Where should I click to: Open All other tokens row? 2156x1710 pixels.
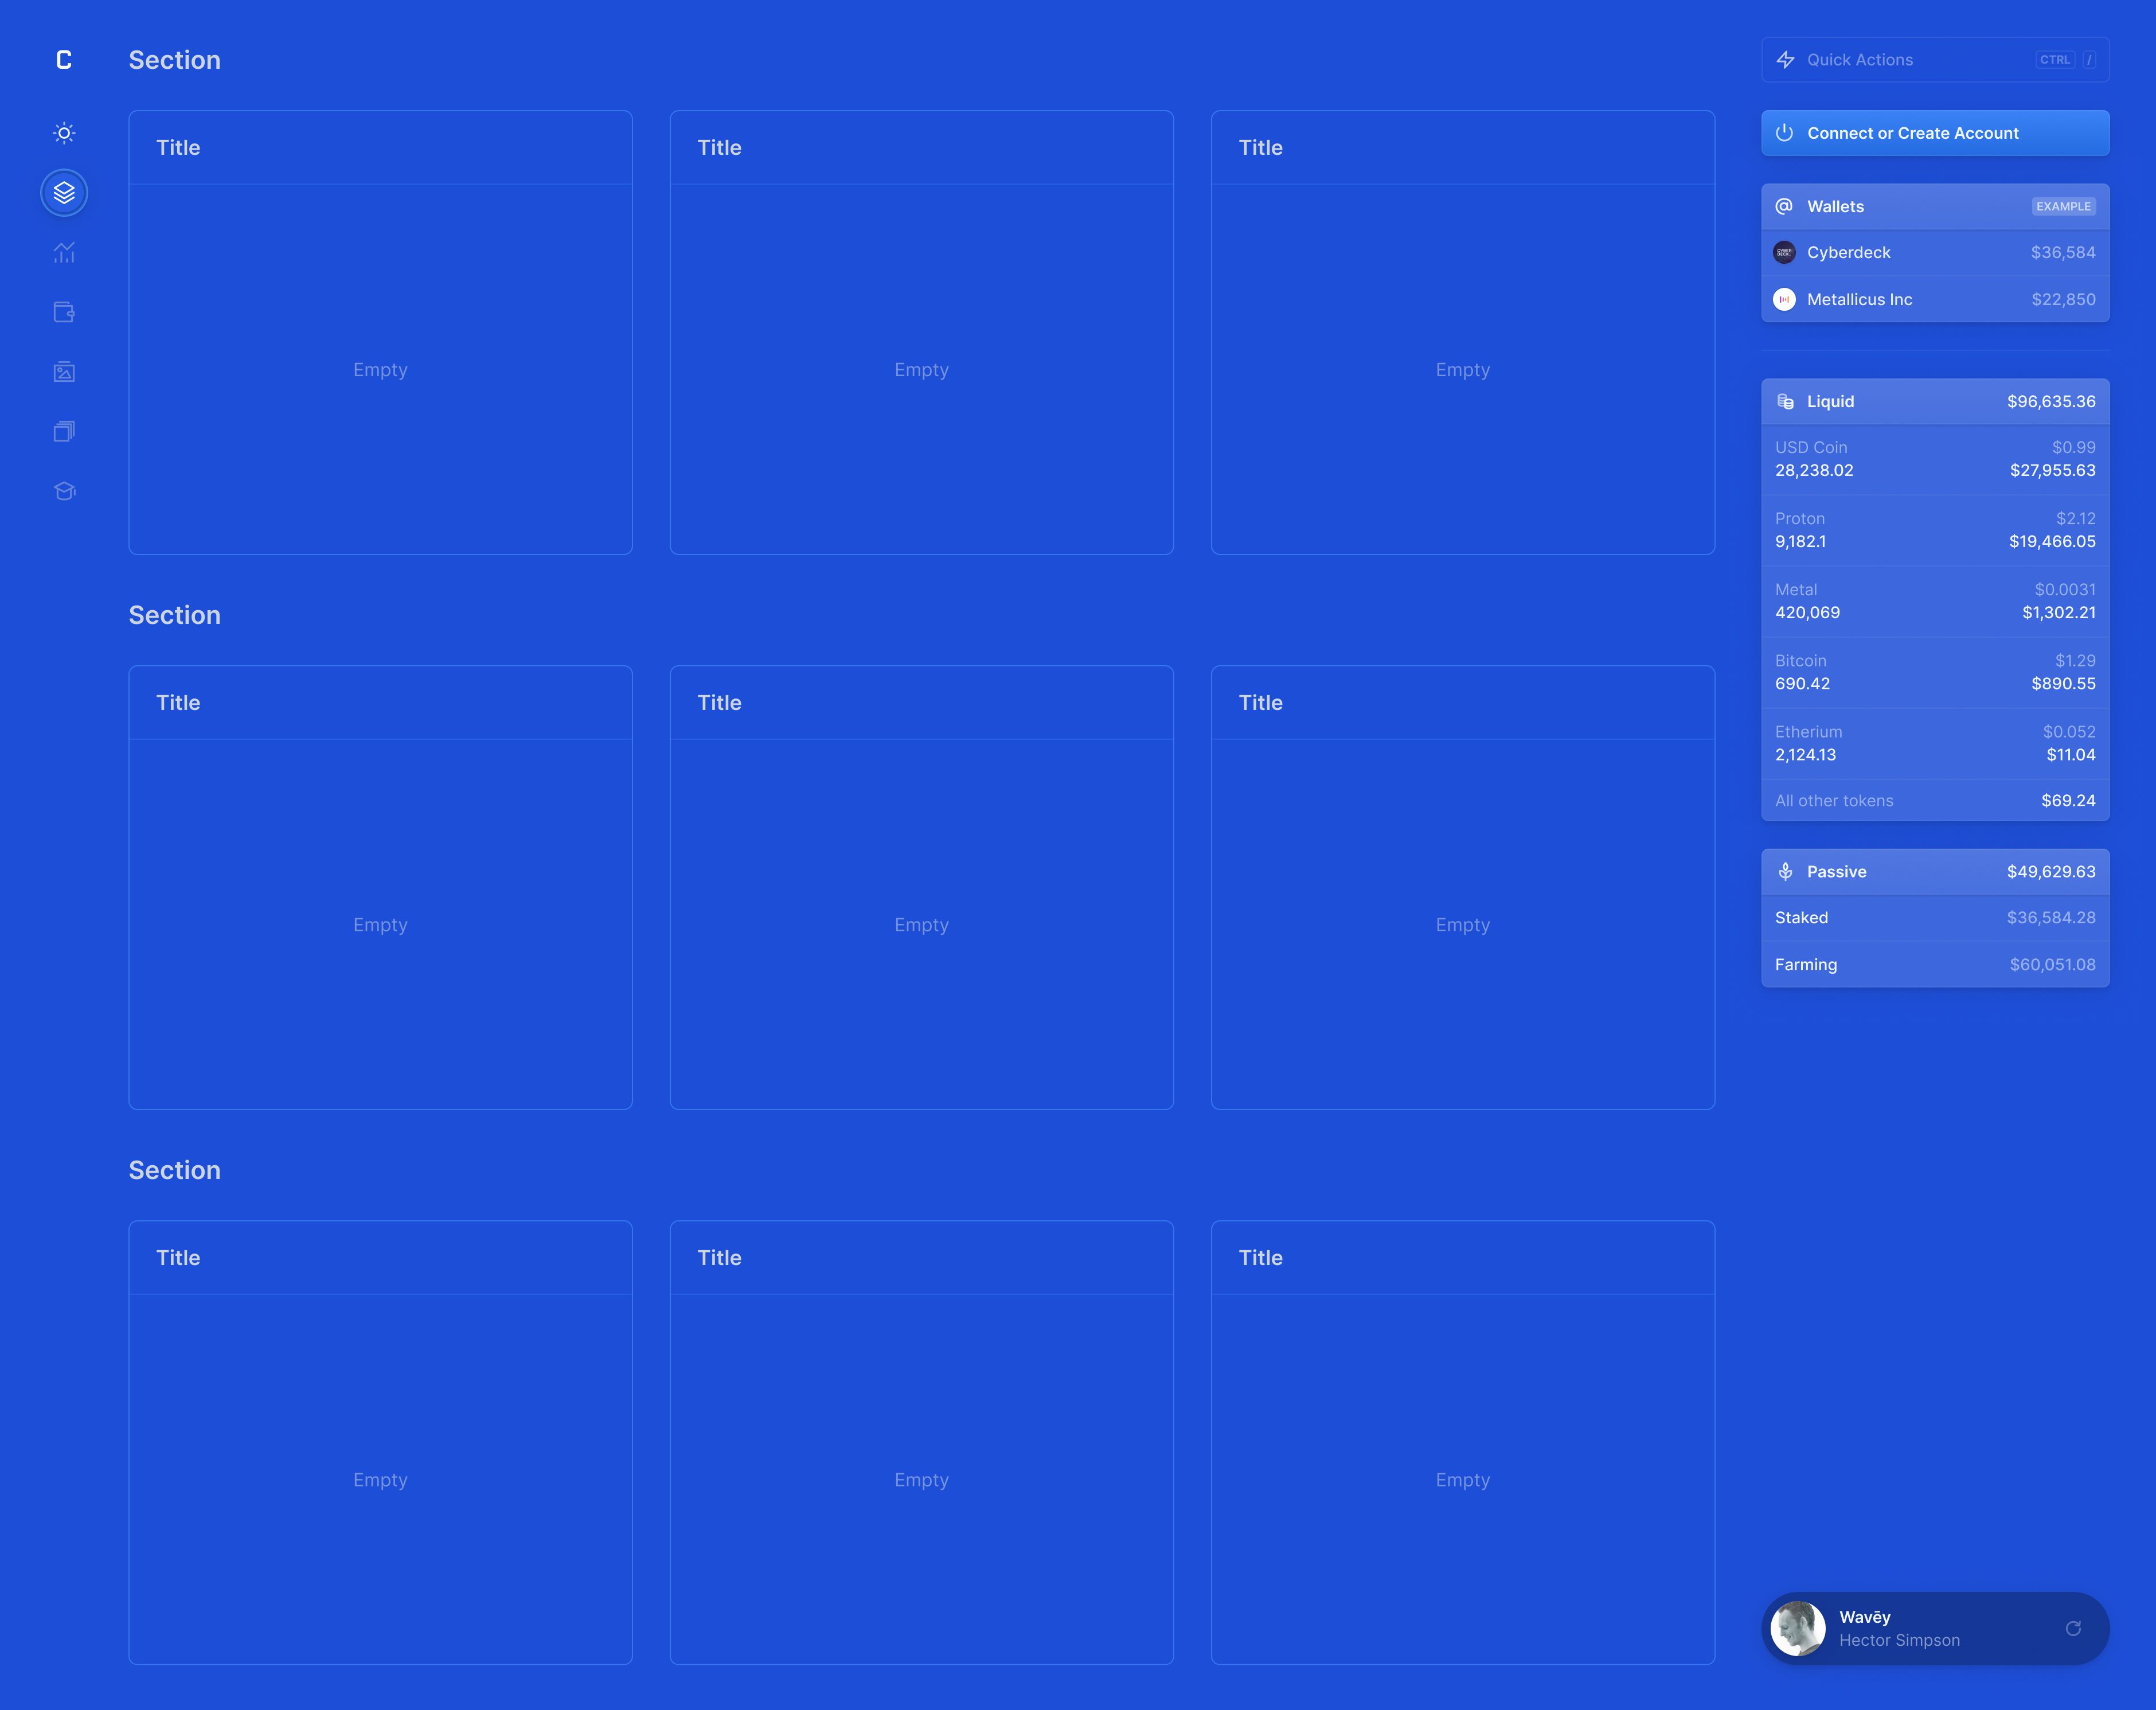point(1935,800)
